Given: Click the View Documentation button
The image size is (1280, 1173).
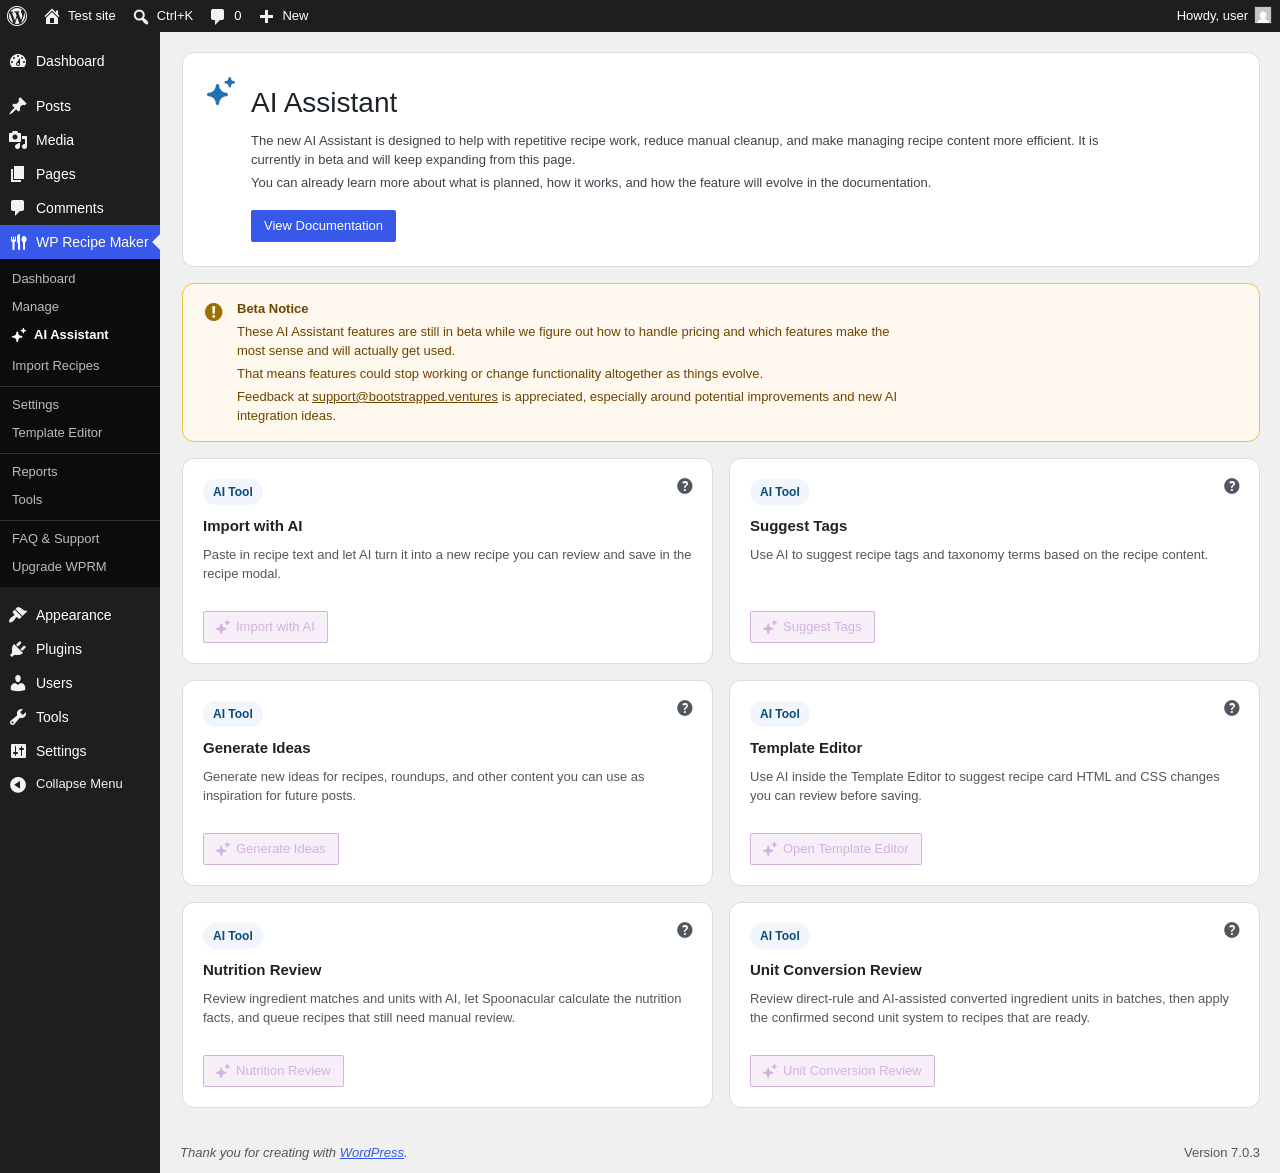Looking at the screenshot, I should [x=323, y=226].
